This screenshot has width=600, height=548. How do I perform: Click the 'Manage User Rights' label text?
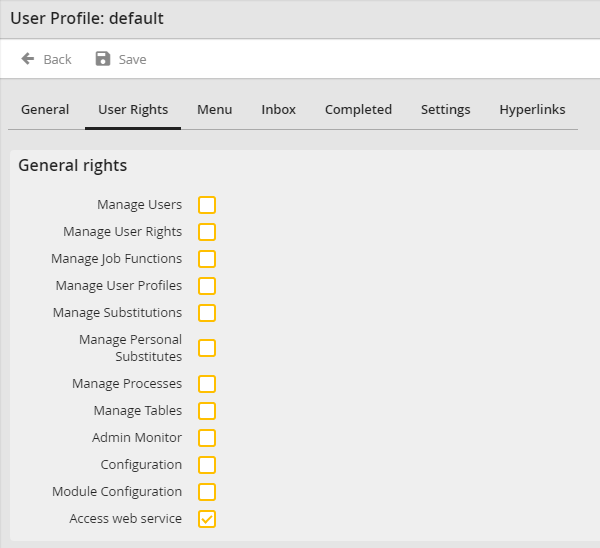coord(122,232)
